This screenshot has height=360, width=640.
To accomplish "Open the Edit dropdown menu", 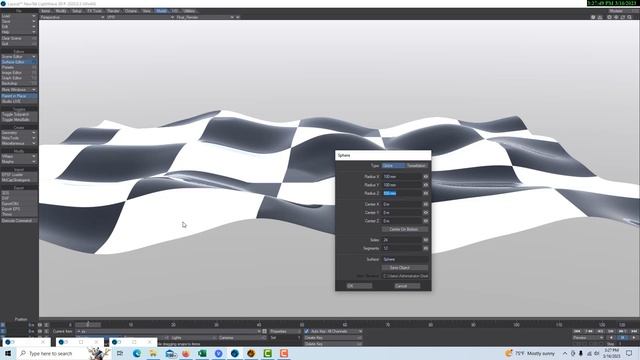I will click(x=19, y=27).
